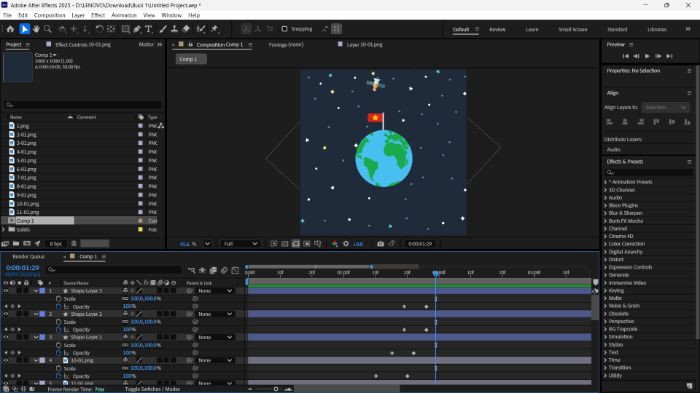Image resolution: width=700 pixels, height=393 pixels.
Task: Take a snapshot with camera icon
Action: (380, 244)
